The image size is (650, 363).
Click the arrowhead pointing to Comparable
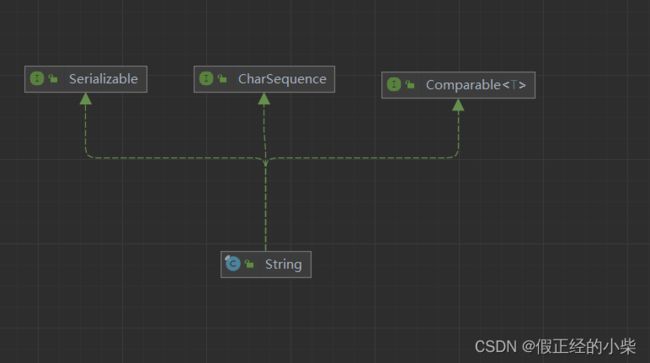click(x=458, y=105)
